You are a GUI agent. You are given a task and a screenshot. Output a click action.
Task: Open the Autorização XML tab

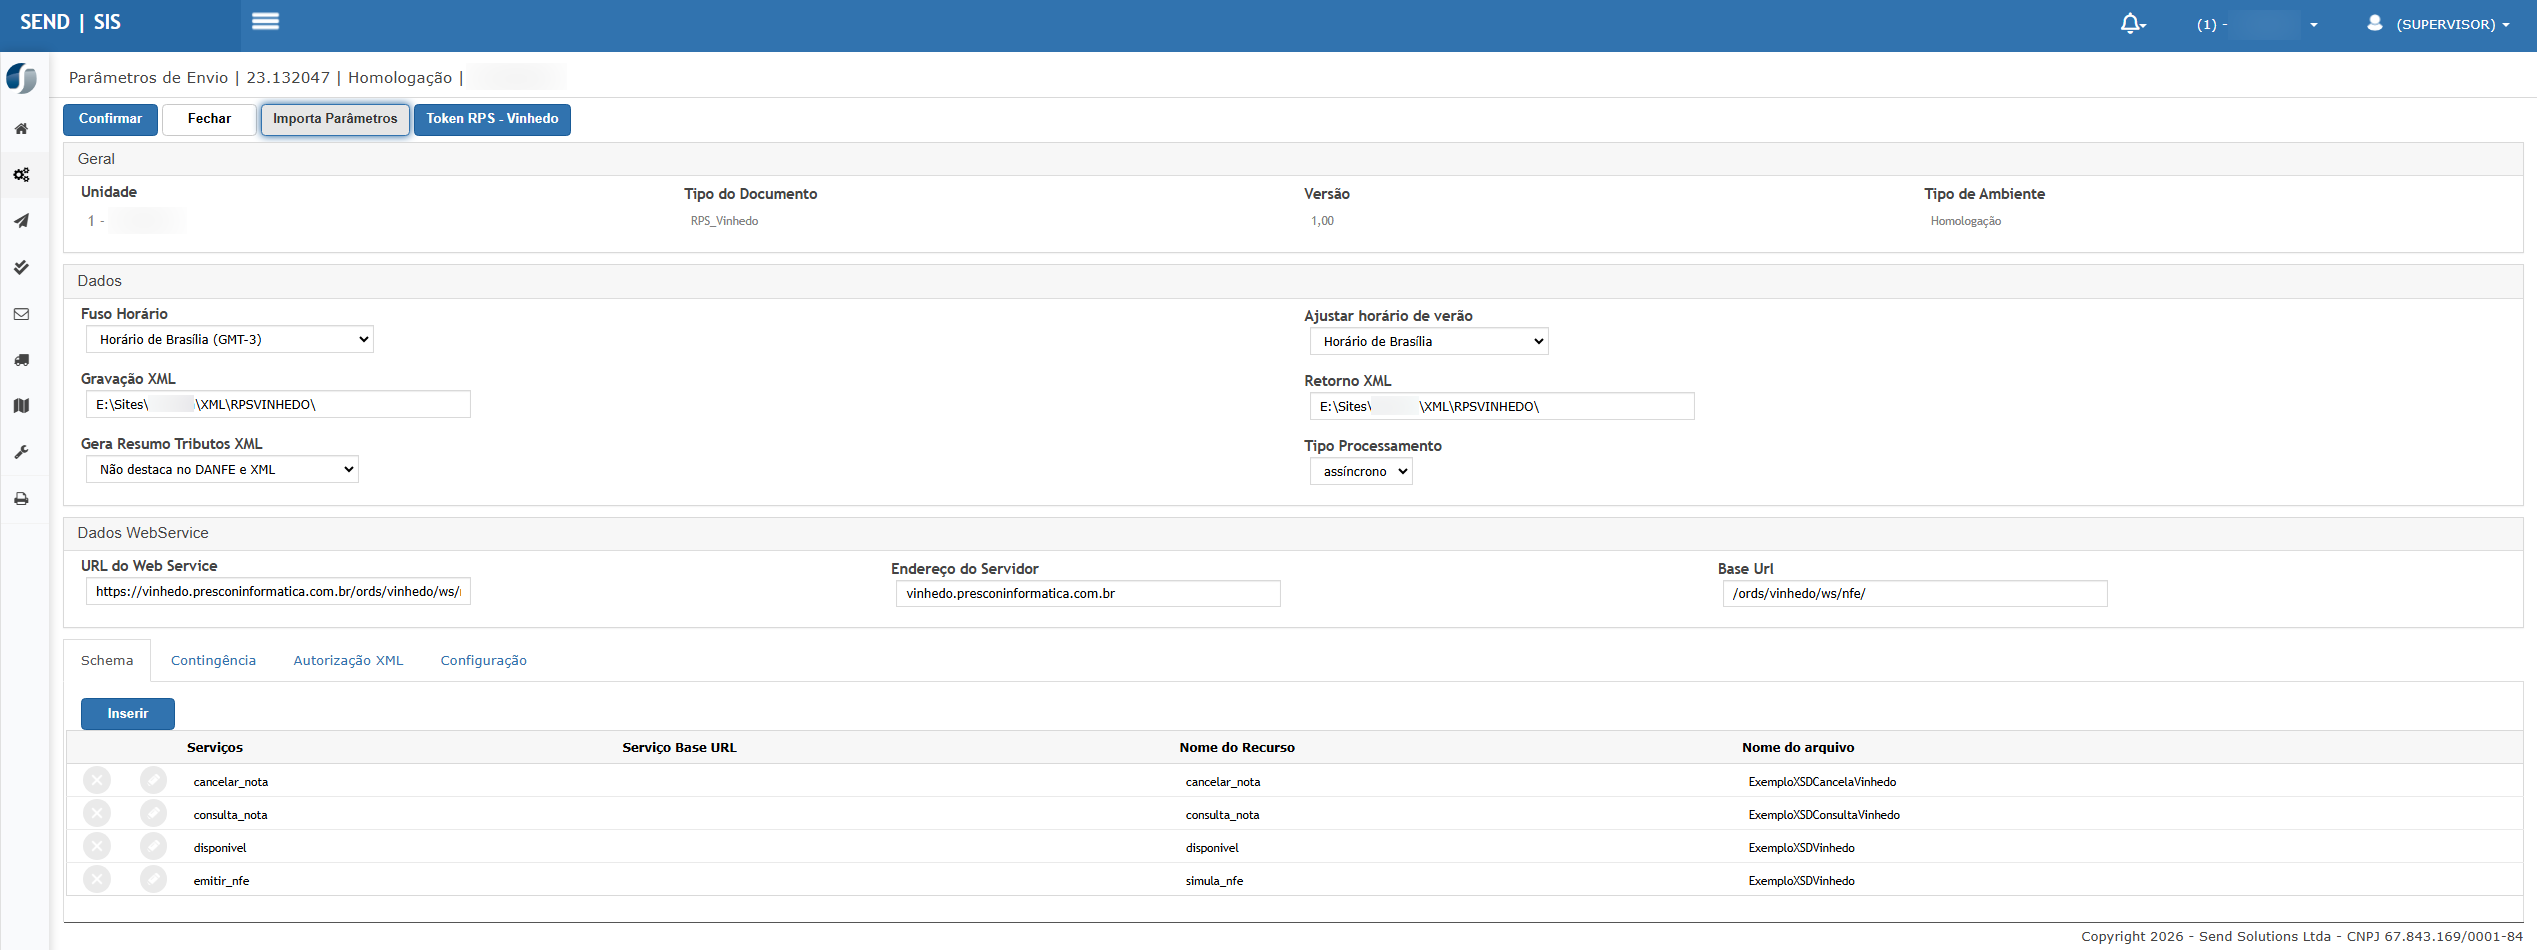click(x=348, y=661)
